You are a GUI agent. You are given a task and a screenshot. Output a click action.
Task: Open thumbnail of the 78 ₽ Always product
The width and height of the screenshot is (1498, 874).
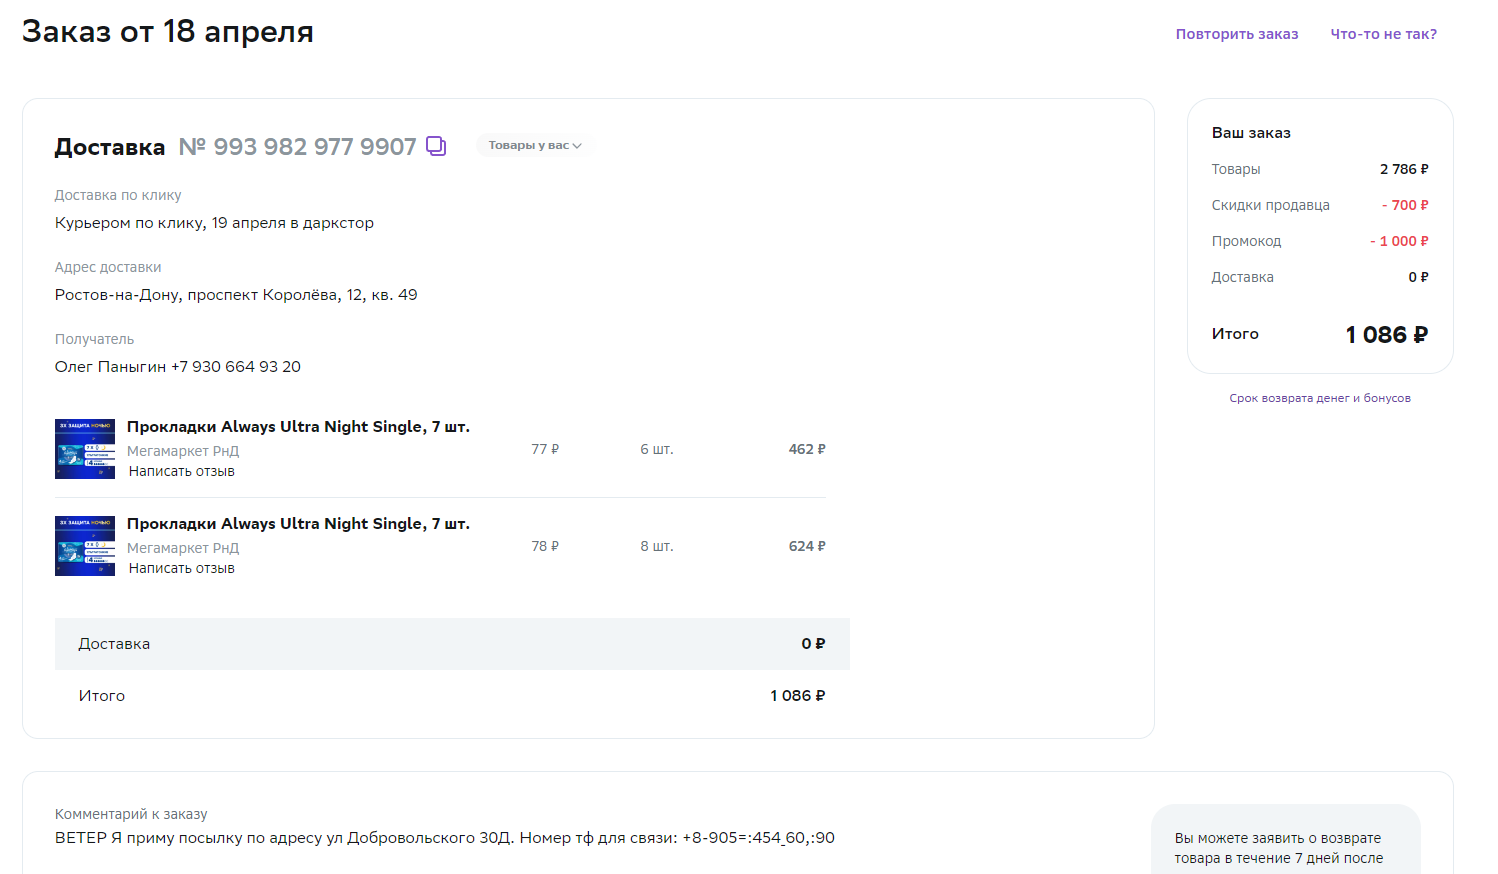[85, 546]
